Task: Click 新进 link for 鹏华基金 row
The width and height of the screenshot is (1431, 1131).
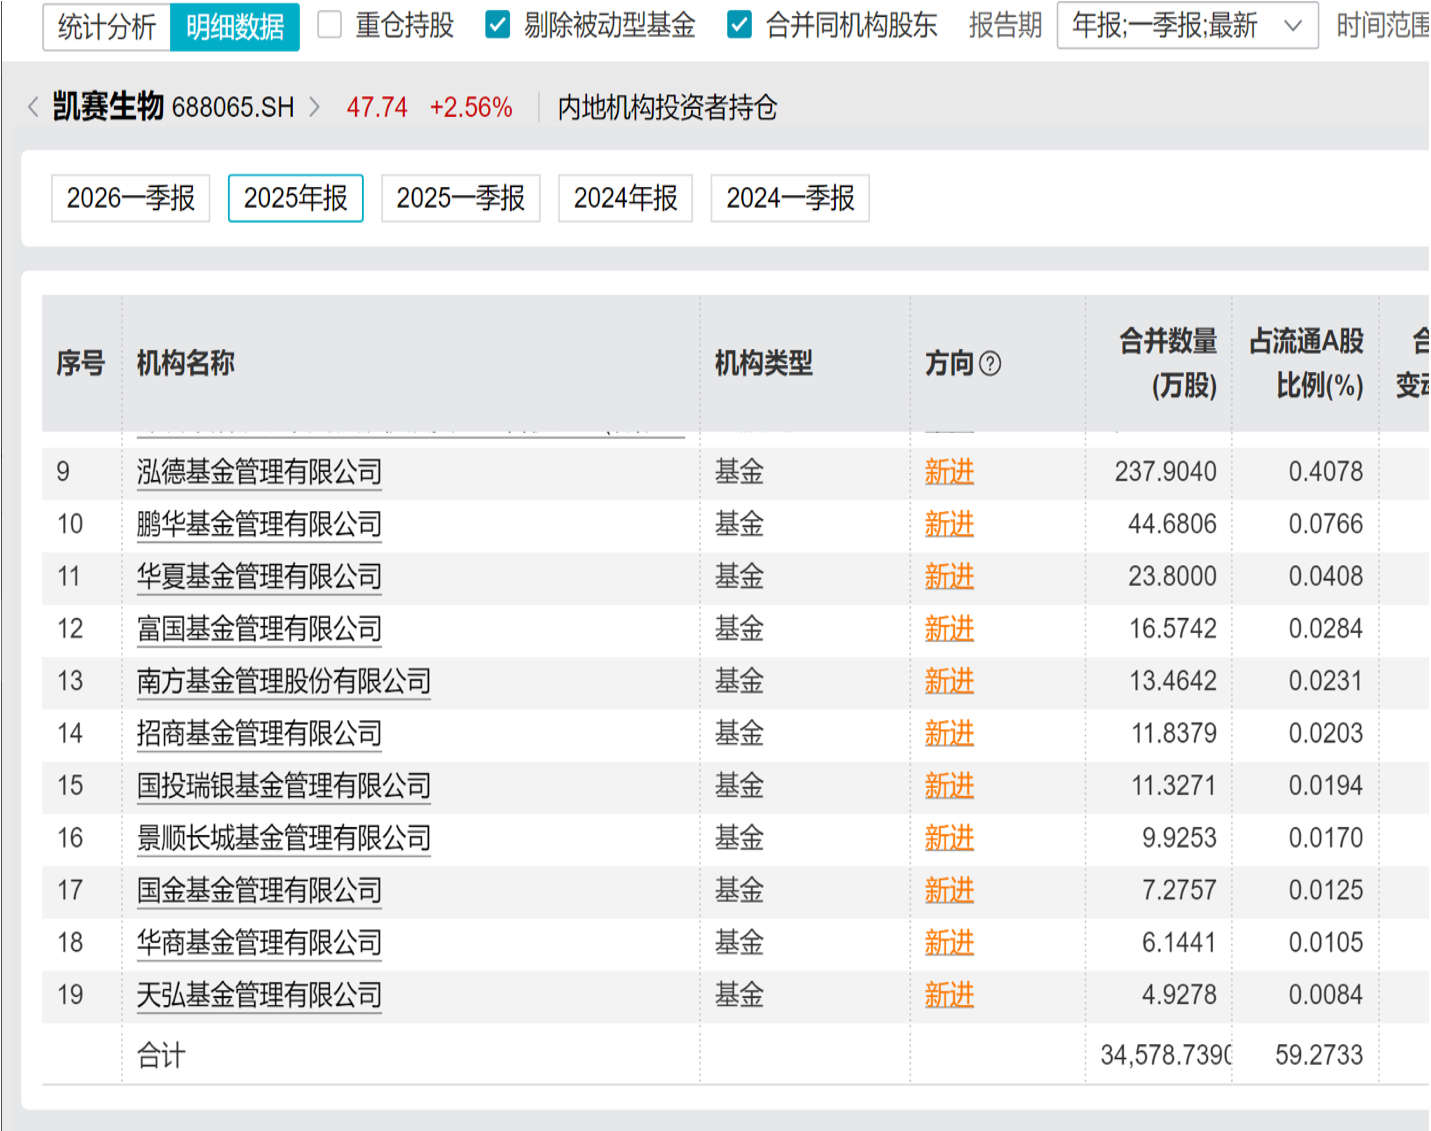Action: [949, 524]
